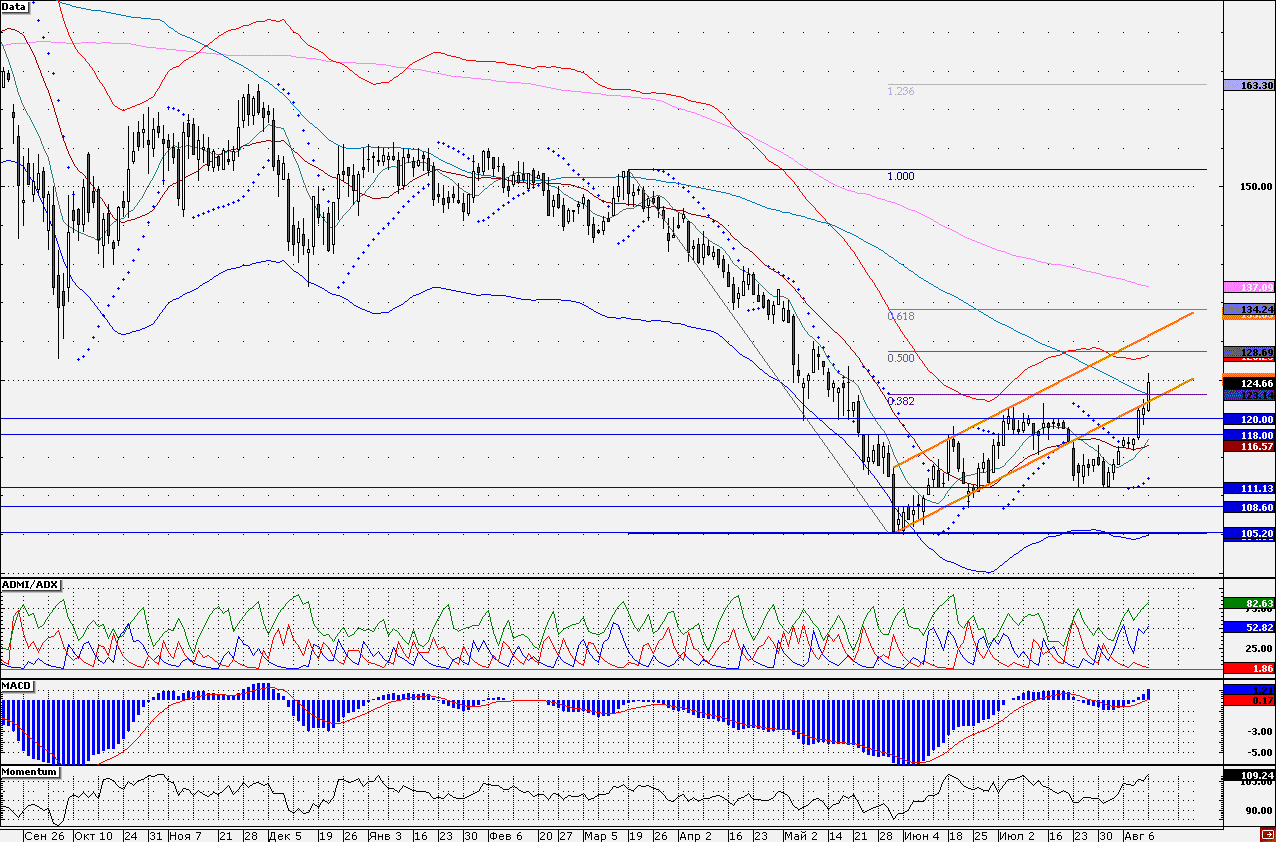Screen dimensions: 1276x842
Task: Click the blue 105.20 support level tag
Action: [x=1249, y=534]
